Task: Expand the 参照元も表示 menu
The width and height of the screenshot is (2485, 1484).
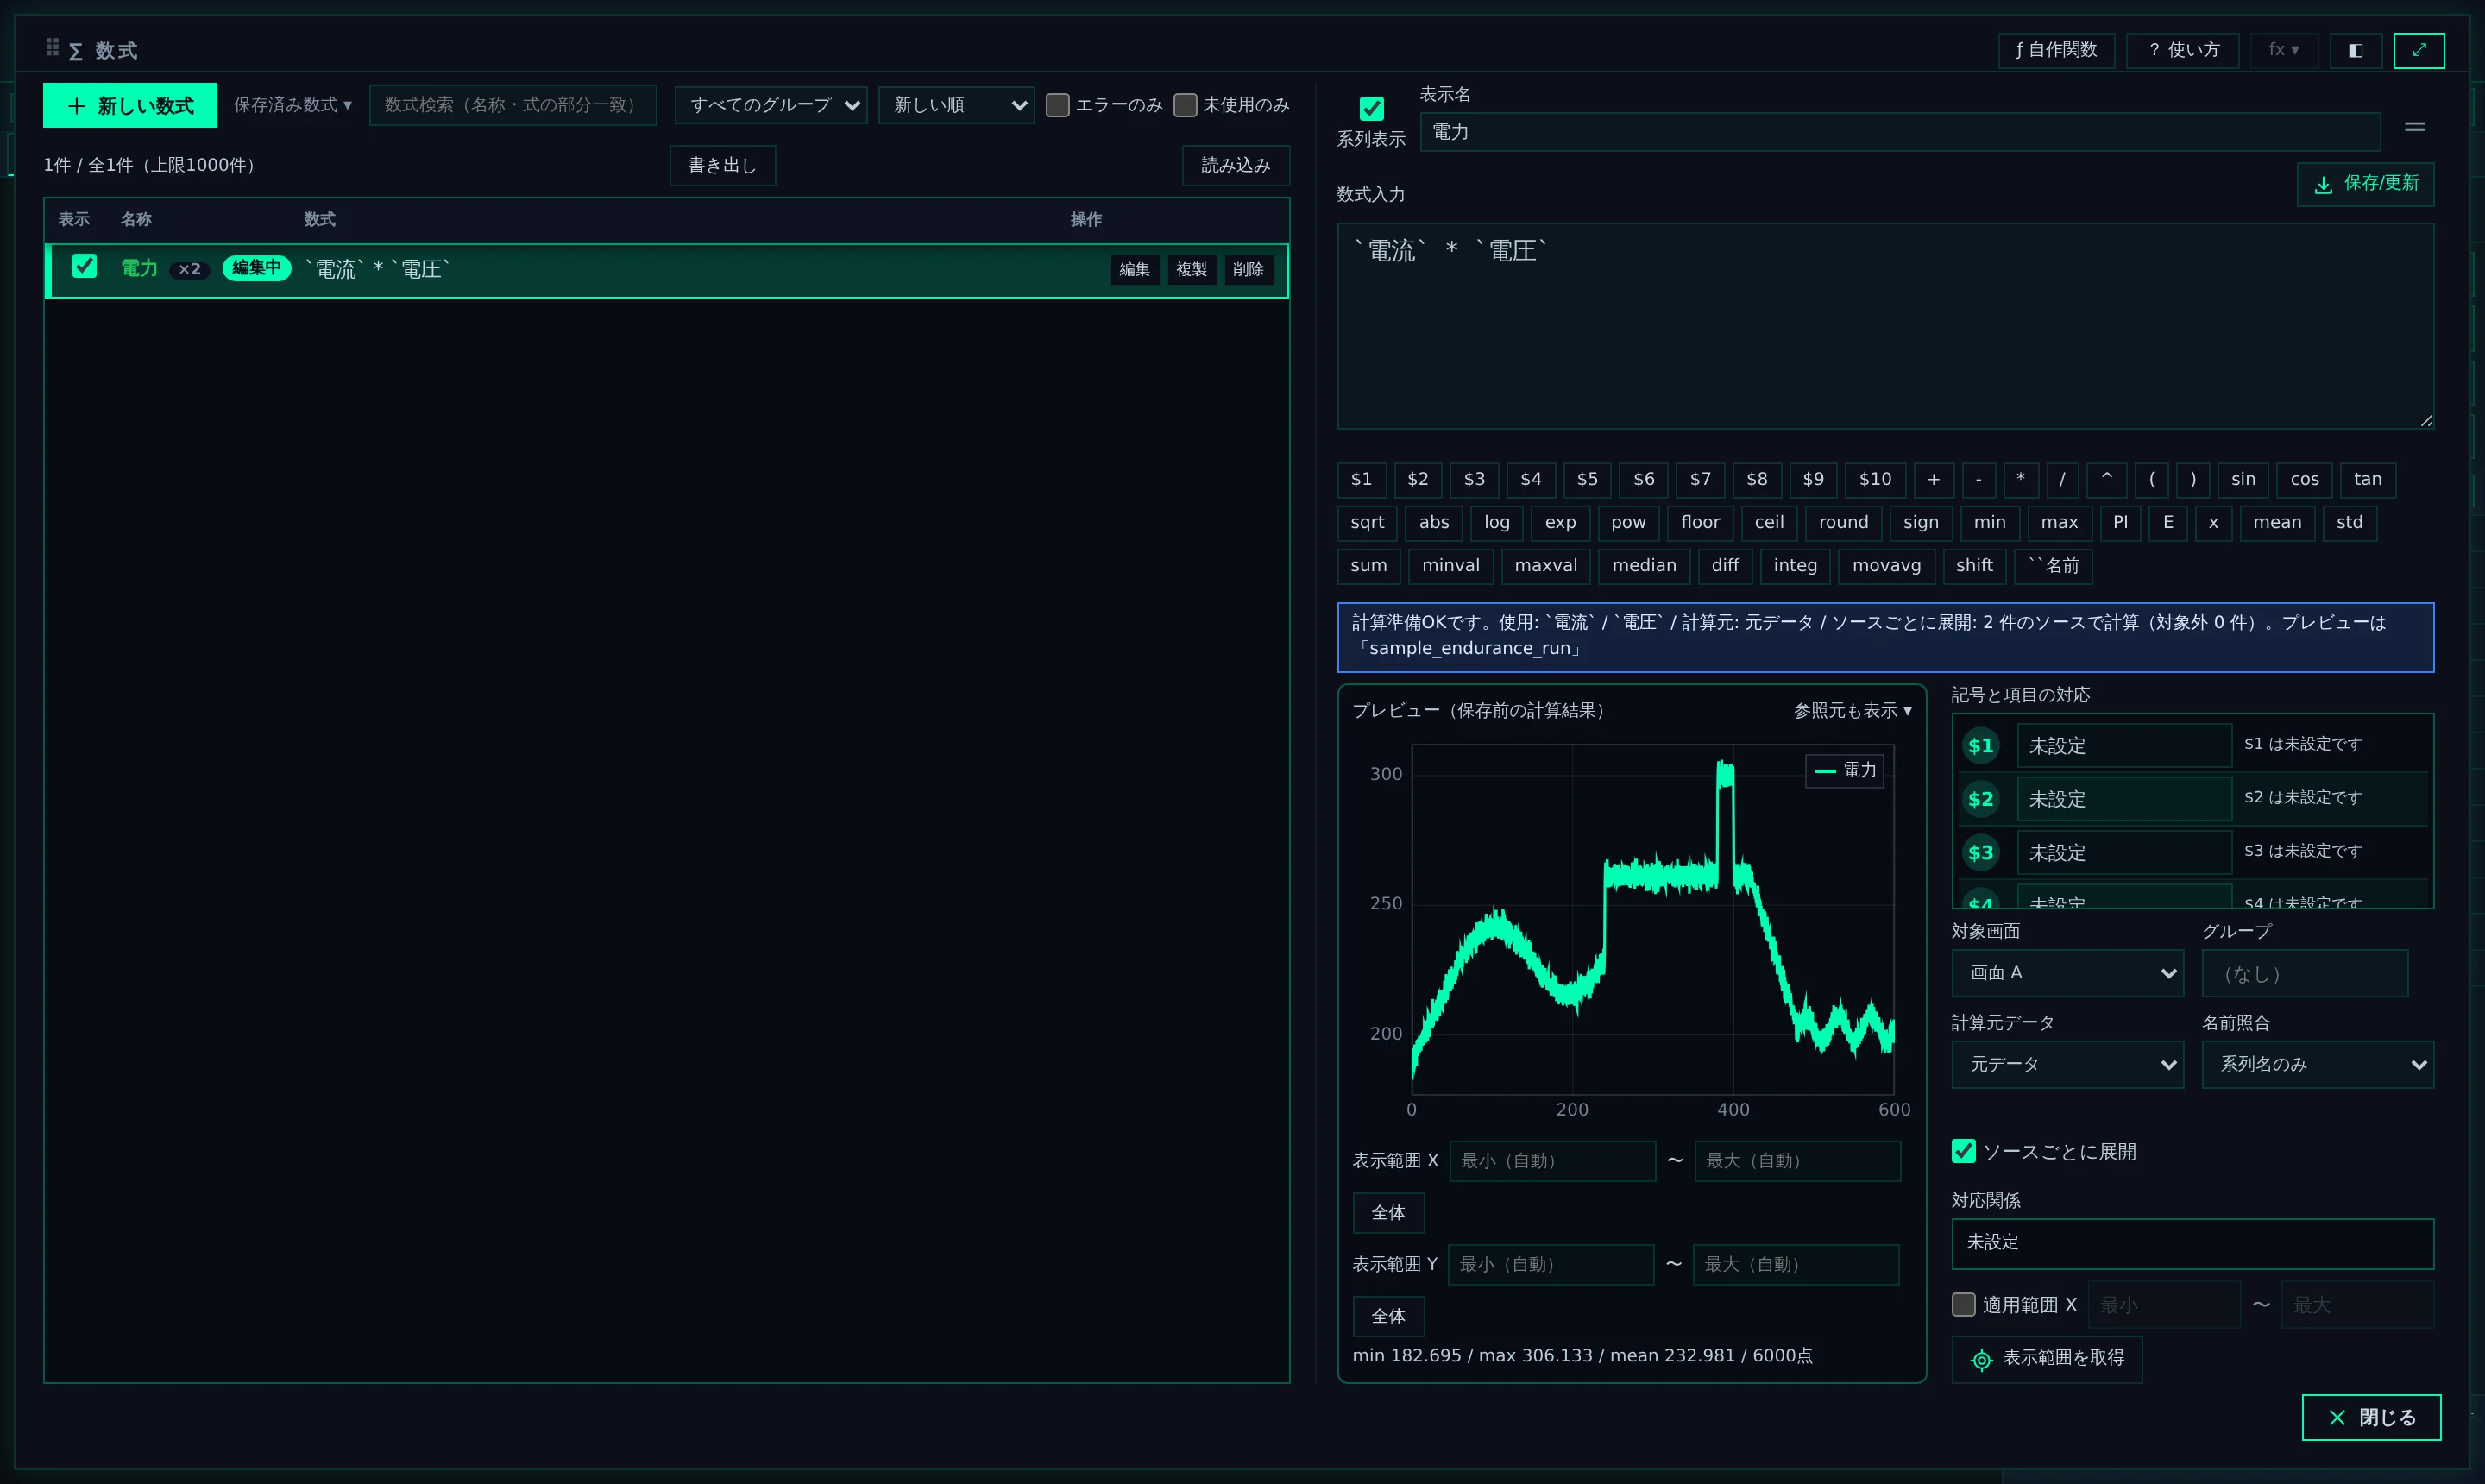Action: click(x=1852, y=710)
